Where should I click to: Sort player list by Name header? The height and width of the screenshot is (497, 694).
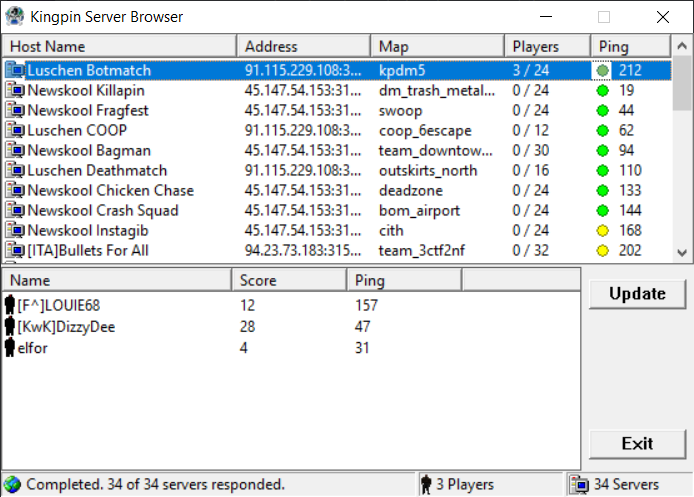117,280
